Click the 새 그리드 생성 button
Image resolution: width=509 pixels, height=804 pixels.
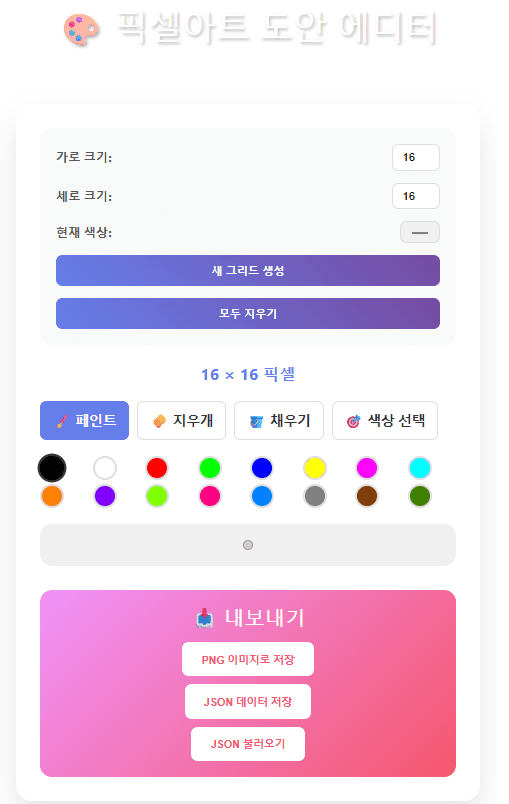coord(248,271)
